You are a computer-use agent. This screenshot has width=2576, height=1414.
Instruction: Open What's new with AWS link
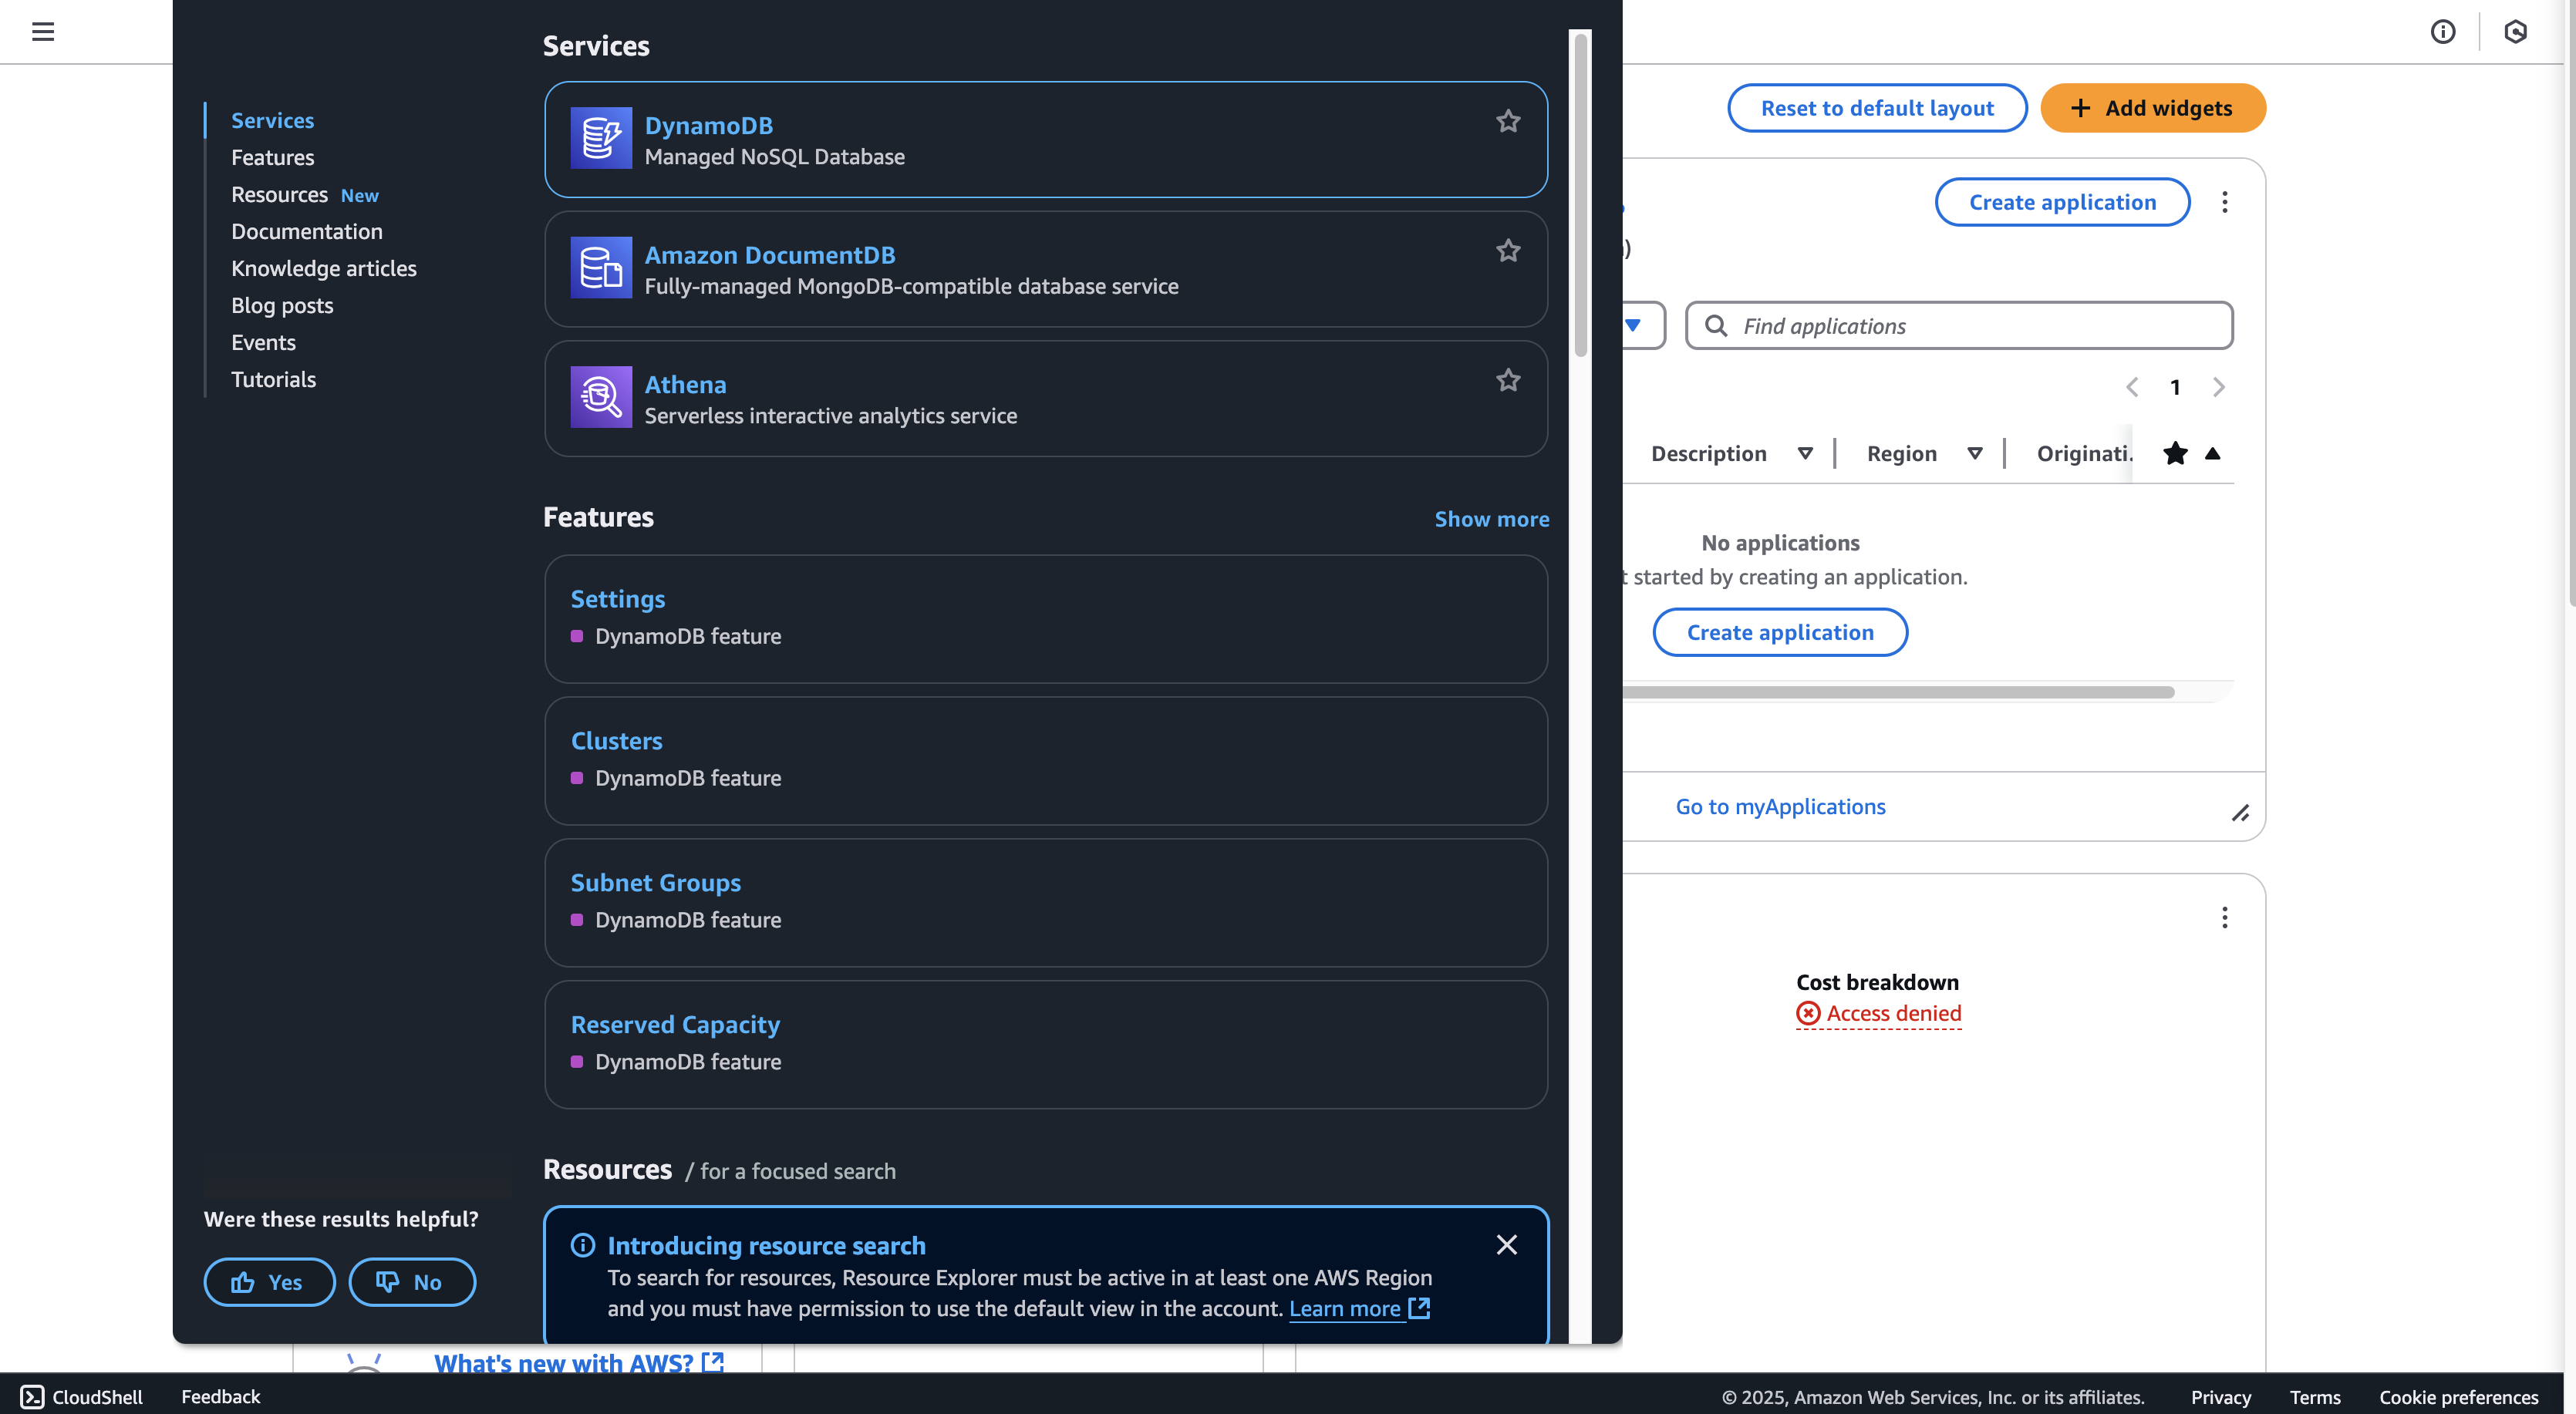[578, 1362]
